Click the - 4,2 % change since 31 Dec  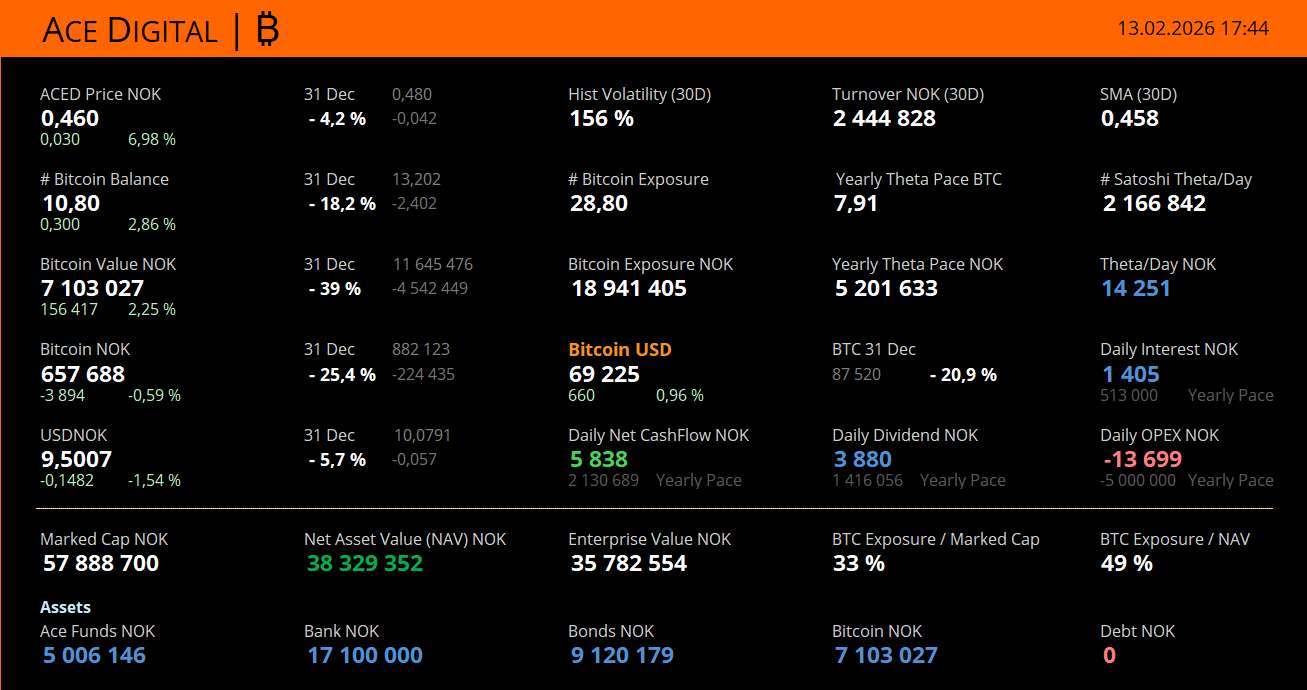pos(337,118)
